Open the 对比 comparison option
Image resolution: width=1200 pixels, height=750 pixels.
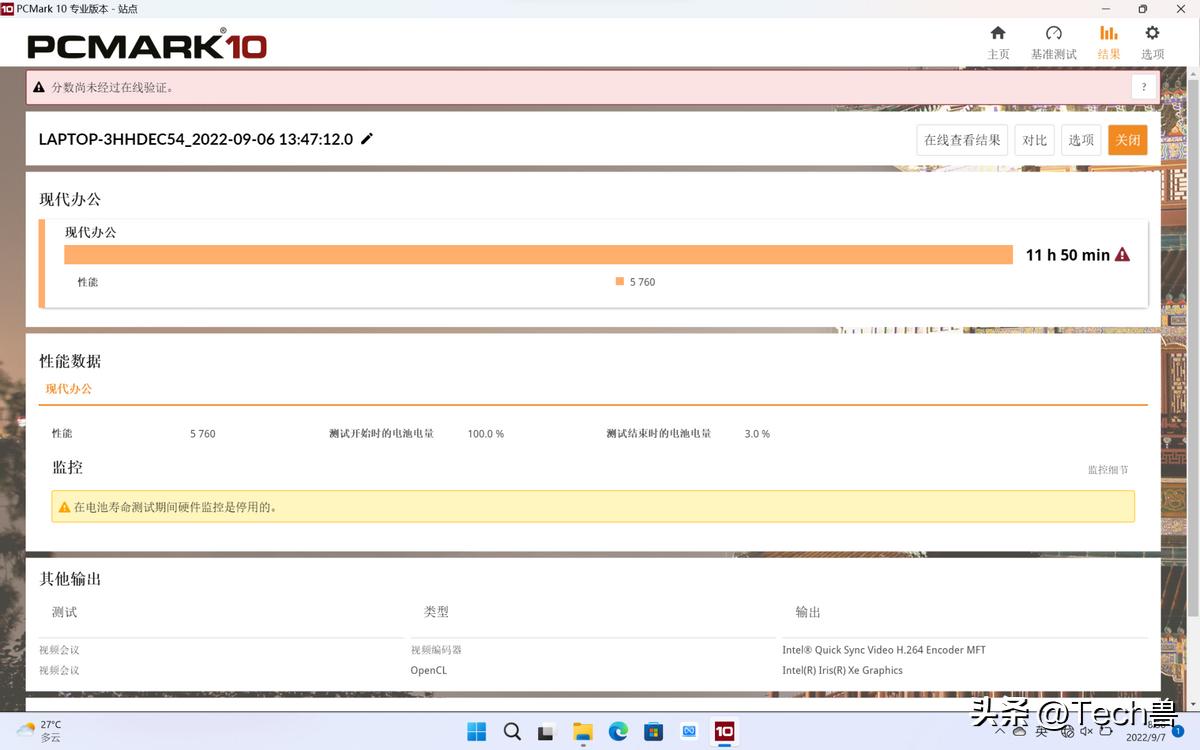[1034, 139]
